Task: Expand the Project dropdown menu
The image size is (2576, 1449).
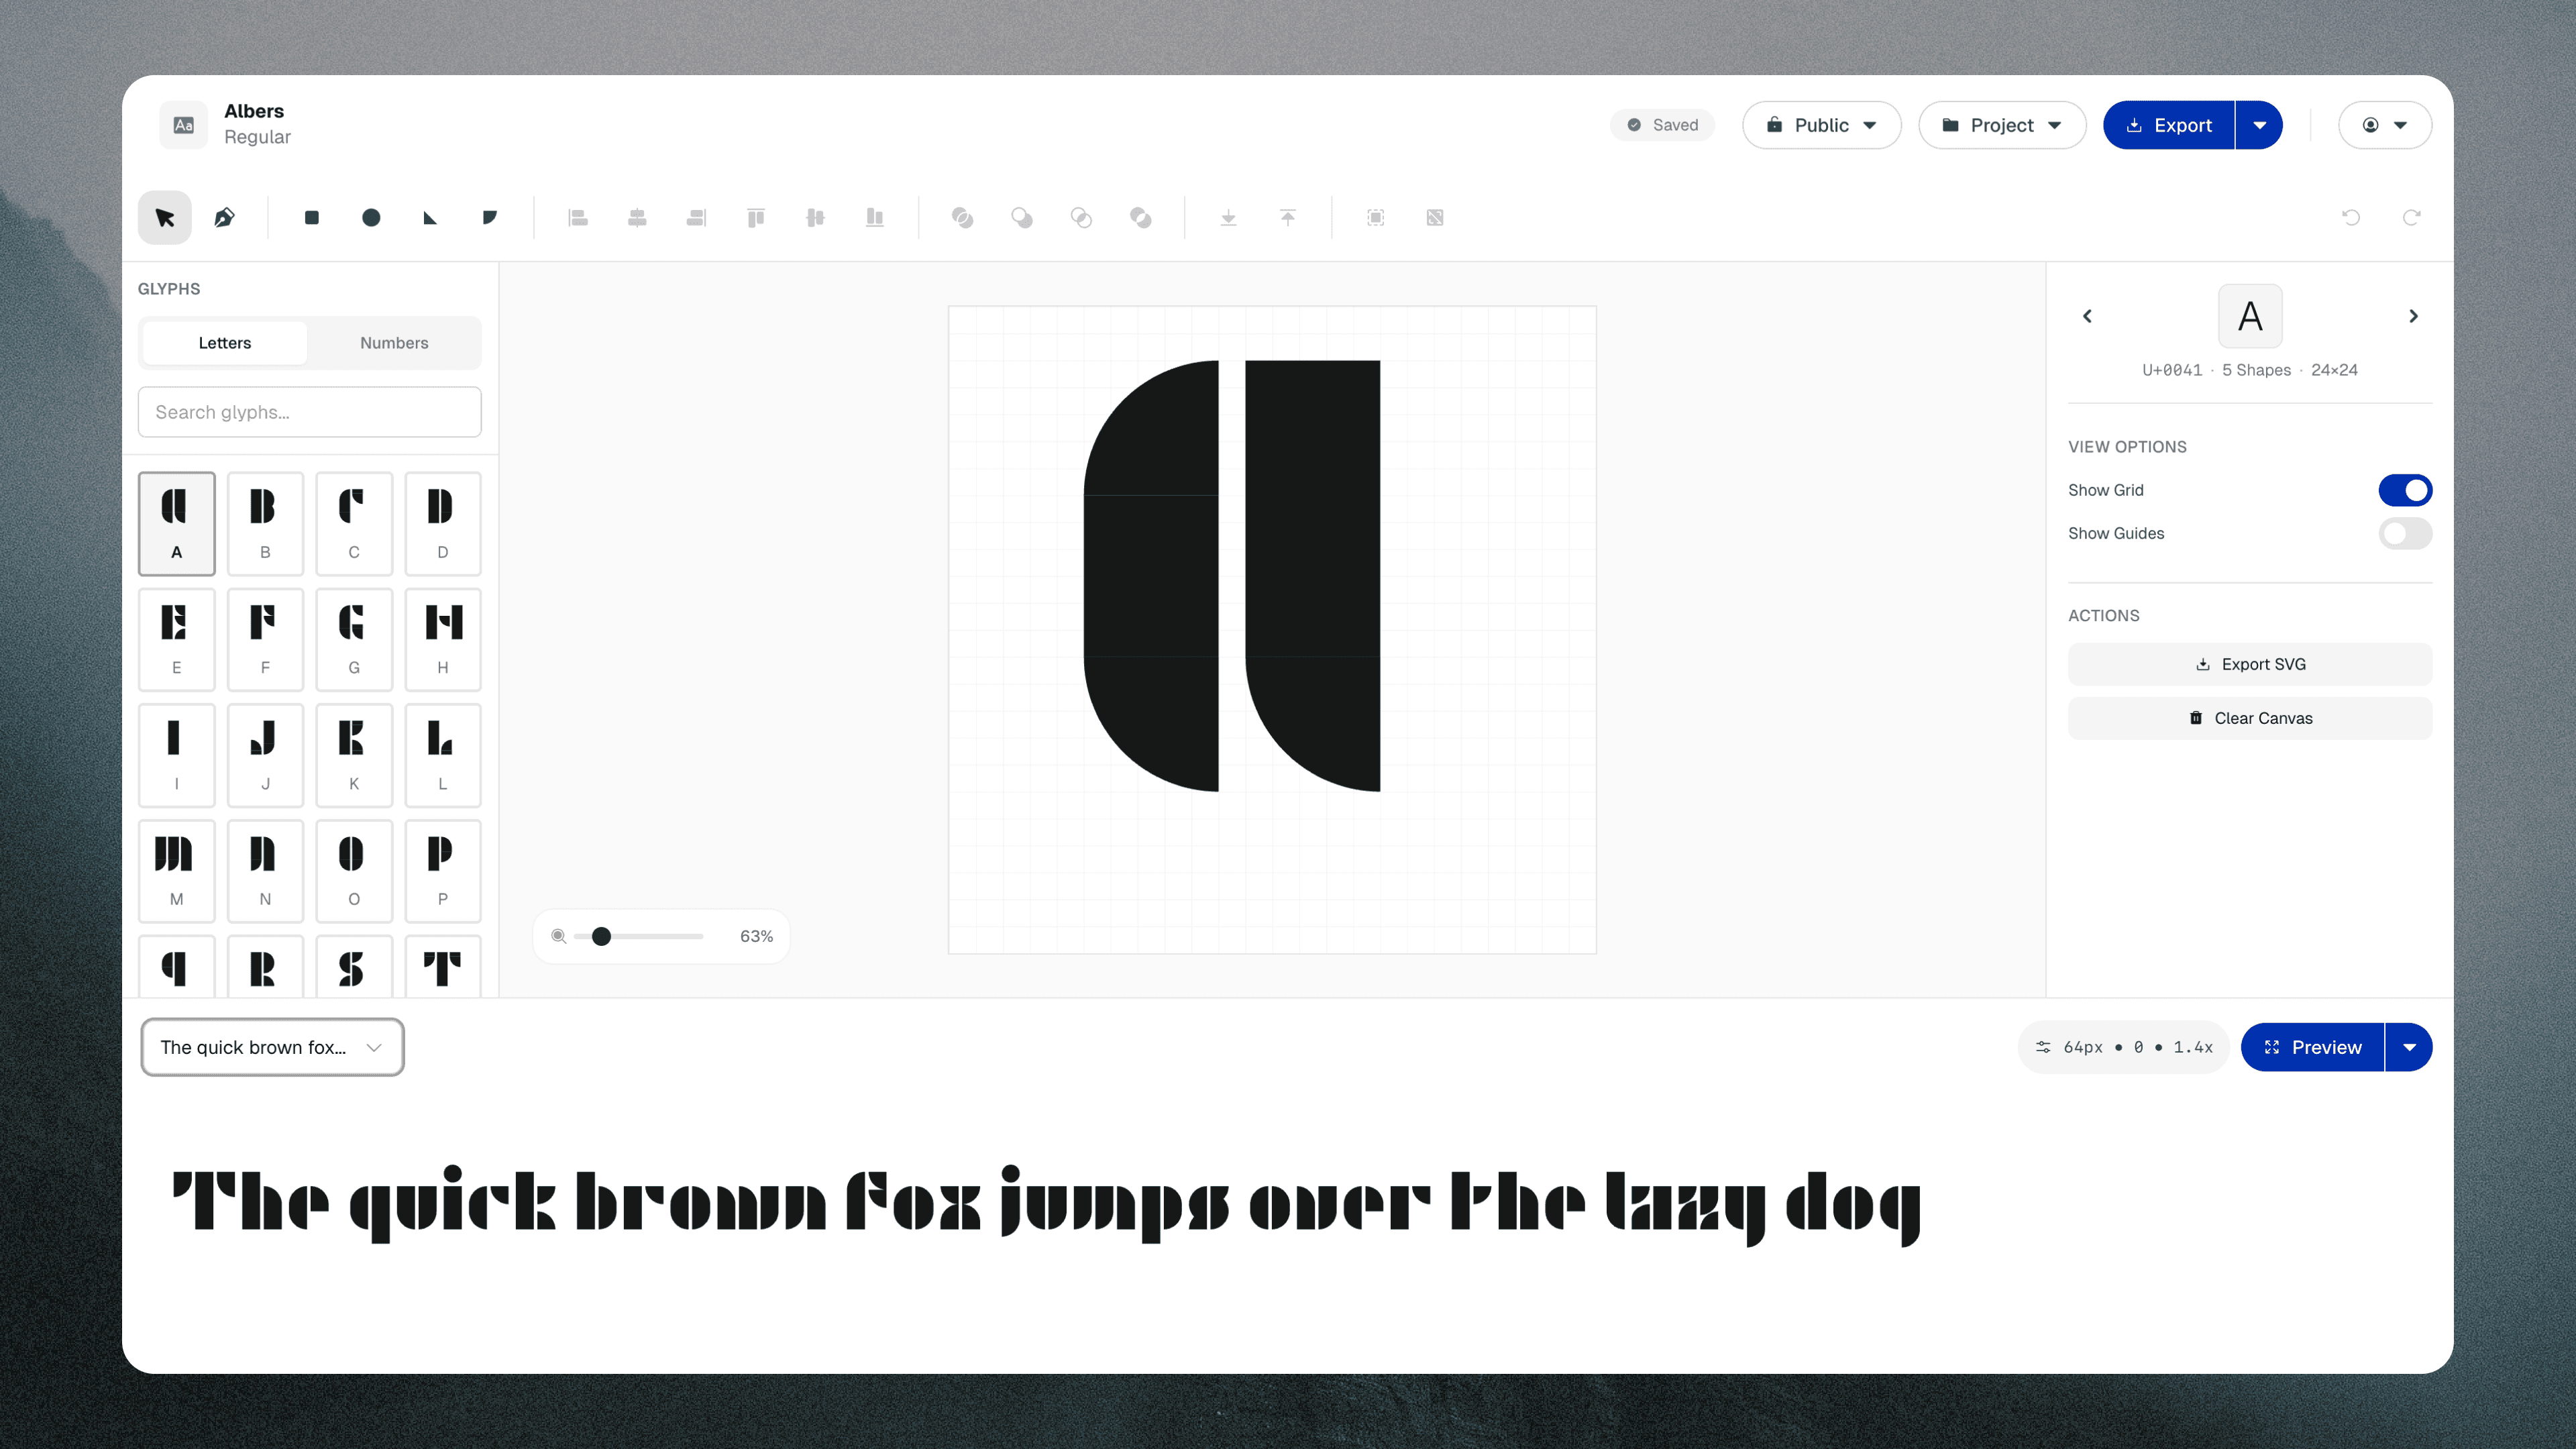Action: pos(2001,125)
